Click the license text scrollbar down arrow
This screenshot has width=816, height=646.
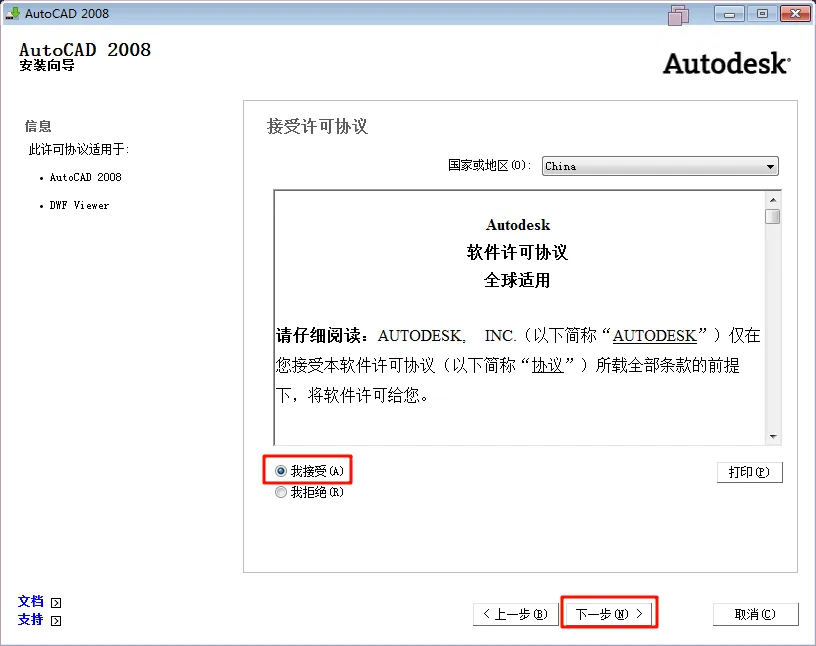click(x=773, y=437)
